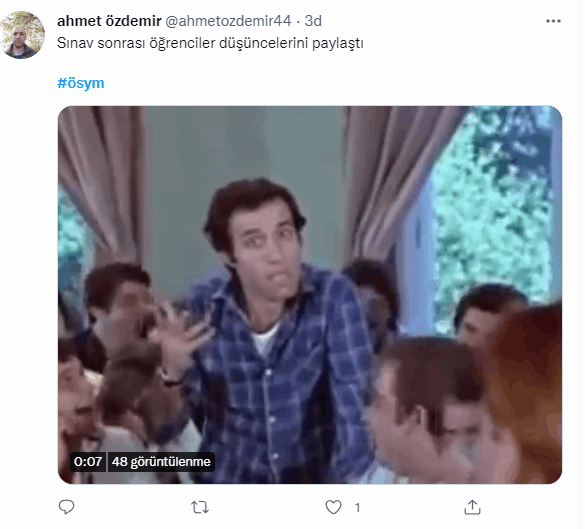Open ahmet özdemir's profile avatar
Viewport: 585px width, 529px height.
pyautogui.click(x=23, y=35)
